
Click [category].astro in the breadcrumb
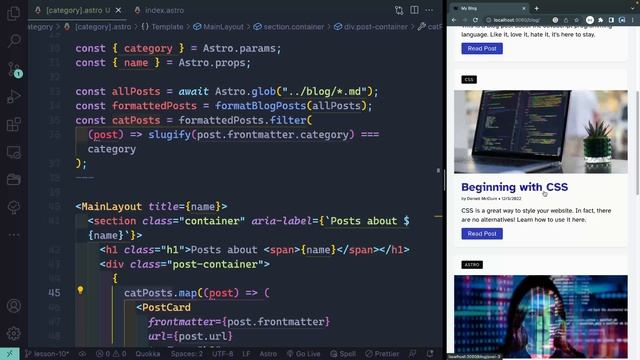click(103, 27)
